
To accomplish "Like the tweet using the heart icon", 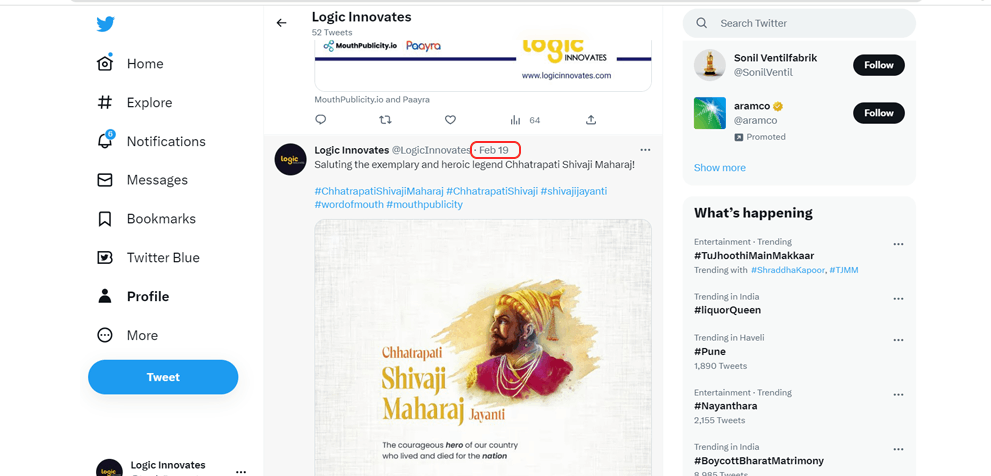I will point(450,119).
